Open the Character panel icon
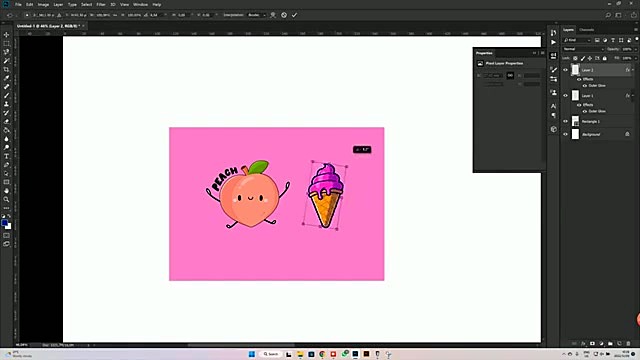 553,106
